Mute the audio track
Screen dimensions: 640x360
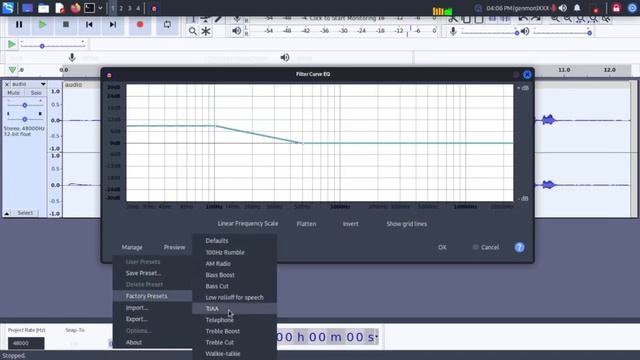pos(13,93)
